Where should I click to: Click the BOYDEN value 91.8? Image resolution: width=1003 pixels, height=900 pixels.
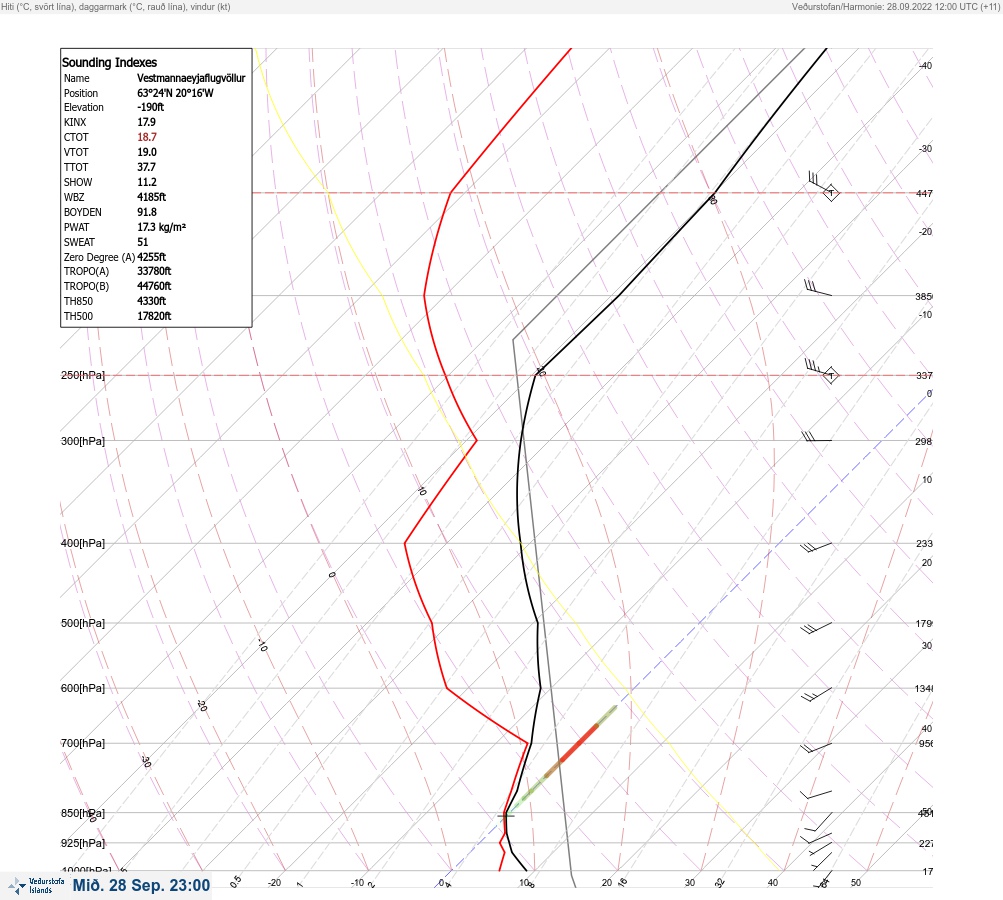click(x=146, y=212)
